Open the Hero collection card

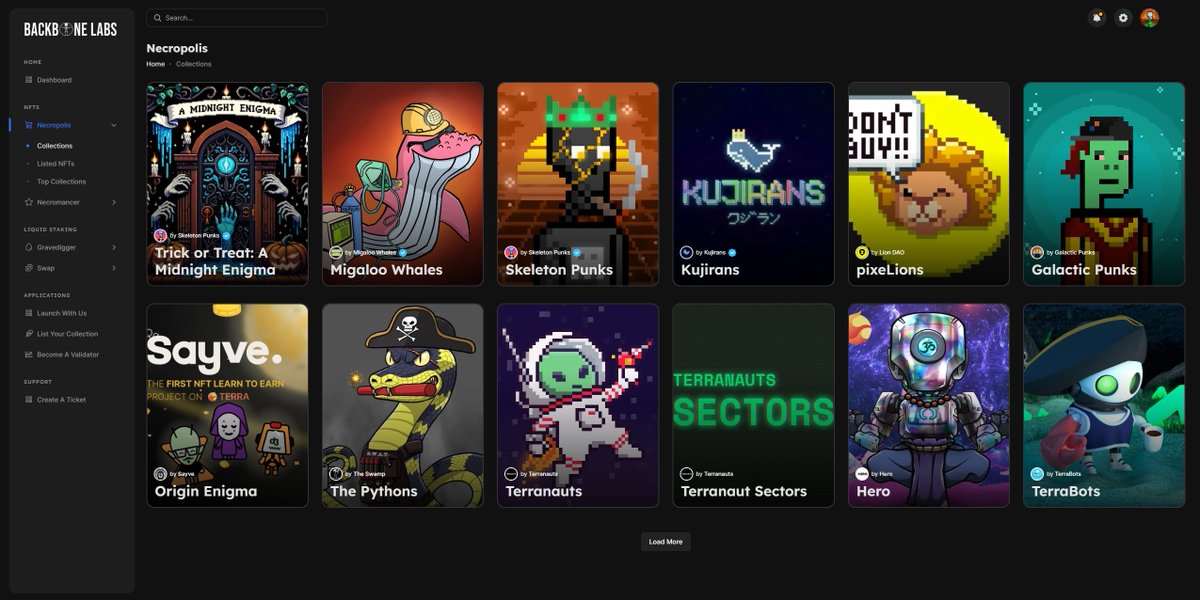pos(929,405)
